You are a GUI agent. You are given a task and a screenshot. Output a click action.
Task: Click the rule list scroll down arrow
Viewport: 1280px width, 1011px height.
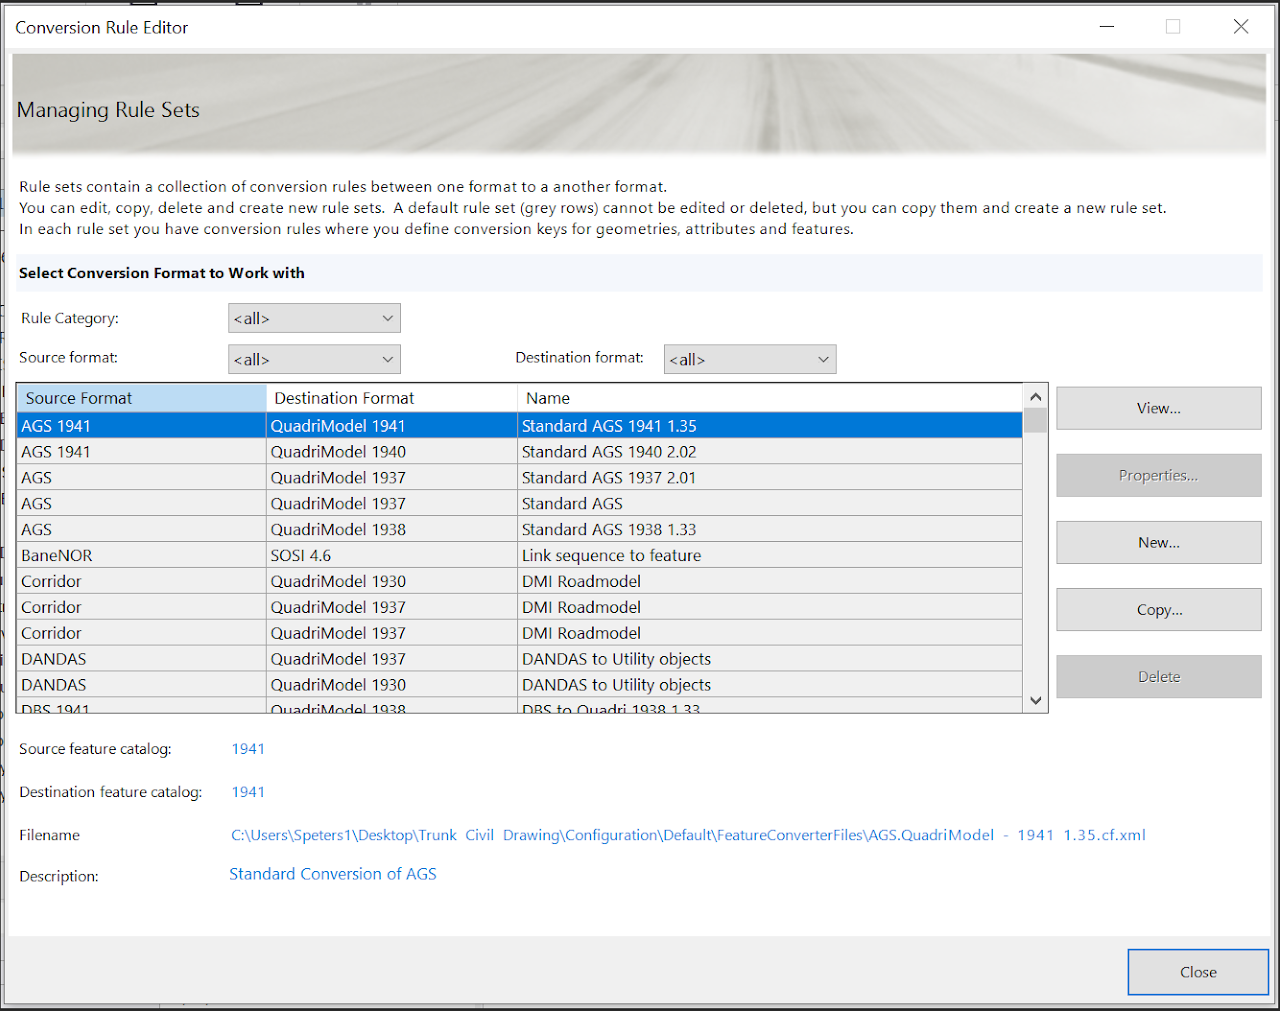(x=1036, y=700)
